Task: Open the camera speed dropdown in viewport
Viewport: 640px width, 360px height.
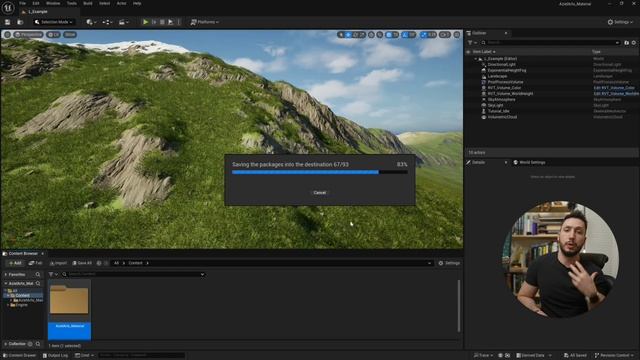Action: pyautogui.click(x=445, y=35)
